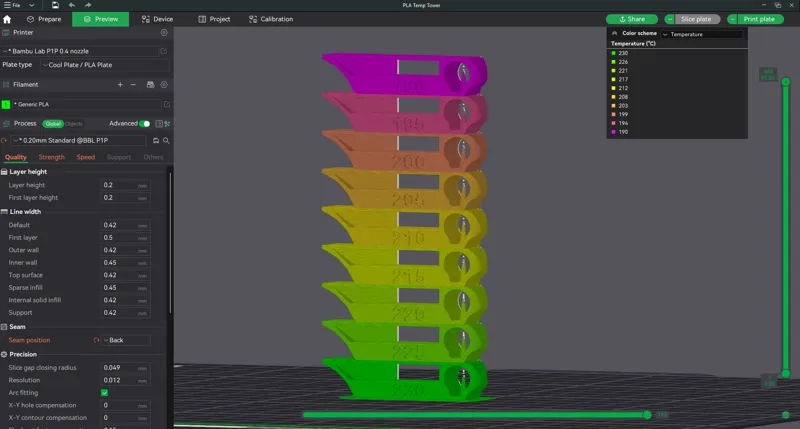Click the Layer height section icon
800x429 pixels.
4,172
